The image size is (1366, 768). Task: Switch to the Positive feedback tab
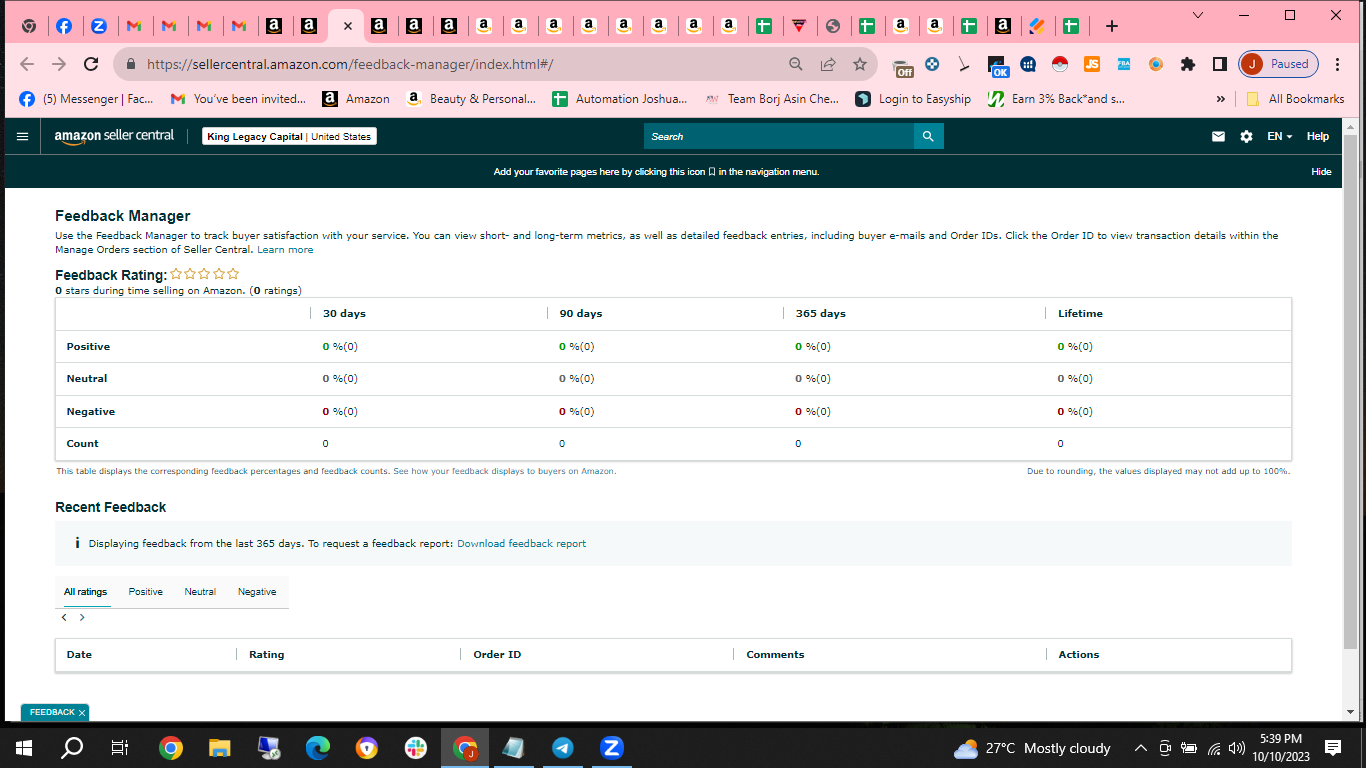[x=145, y=592]
